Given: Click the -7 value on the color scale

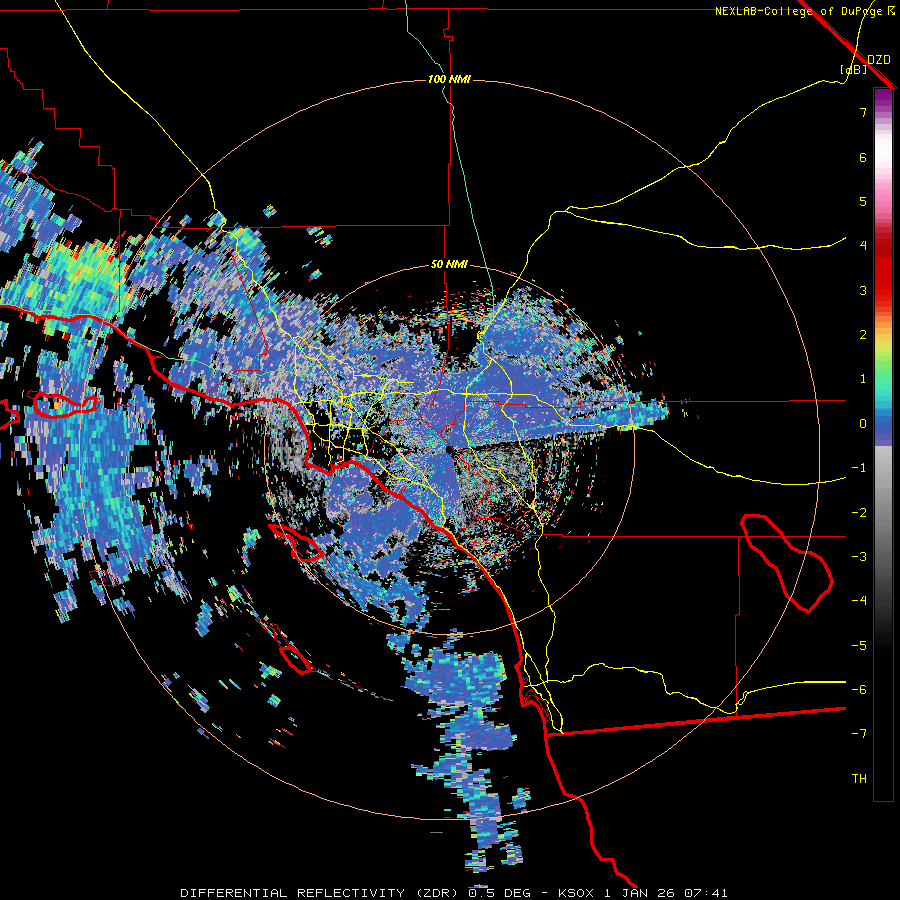Looking at the screenshot, I should pos(859,734).
